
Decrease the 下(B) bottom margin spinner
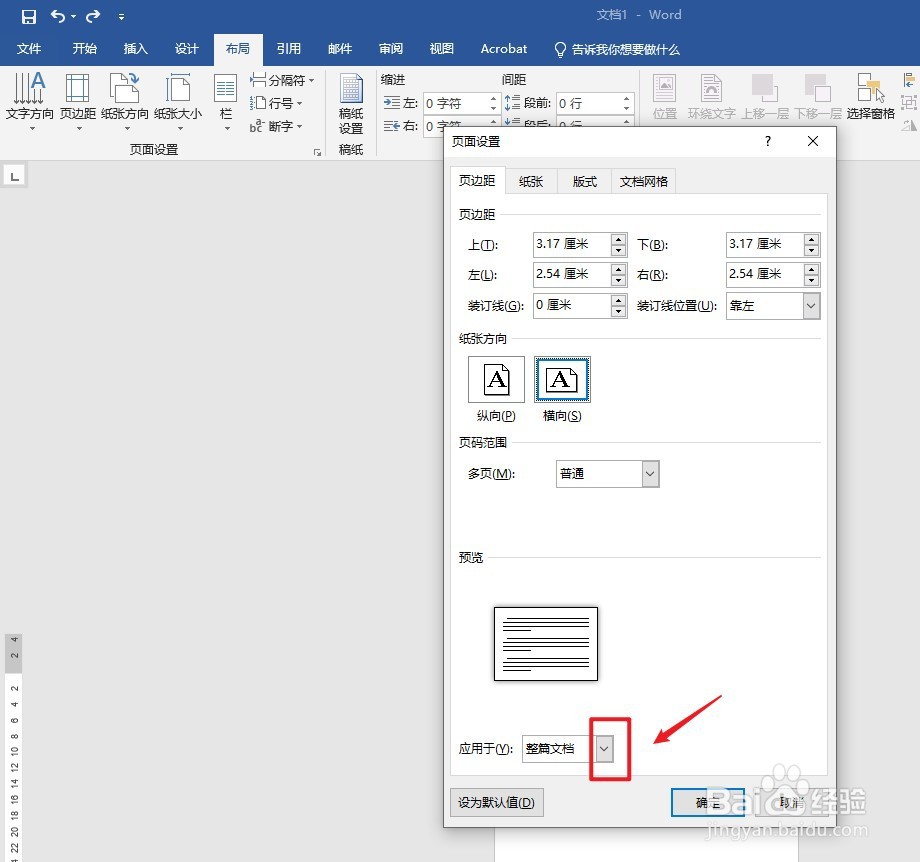(811, 251)
